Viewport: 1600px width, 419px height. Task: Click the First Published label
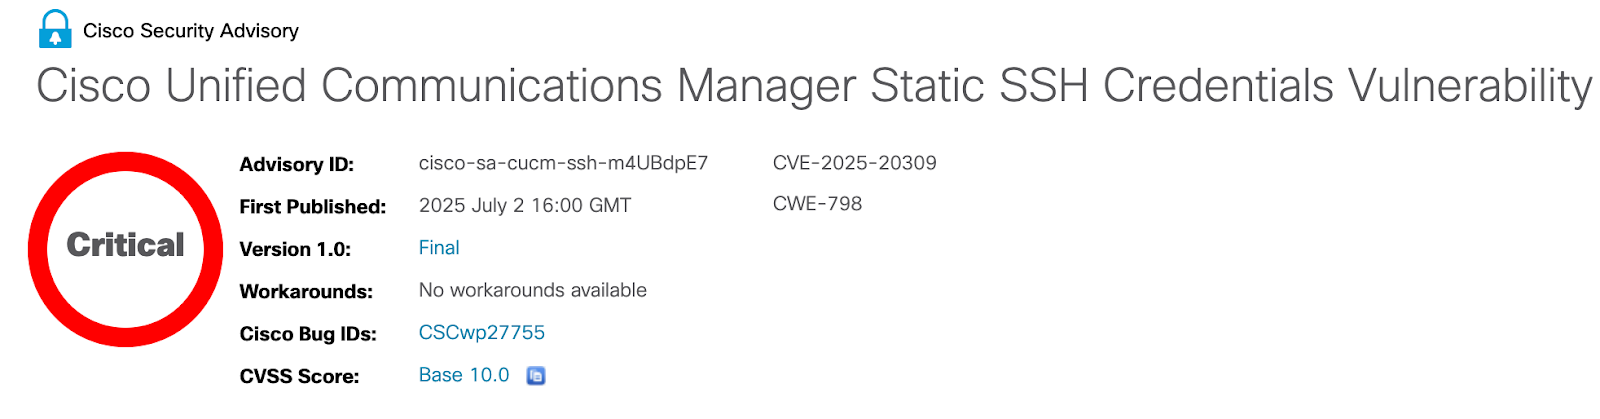click(x=313, y=207)
